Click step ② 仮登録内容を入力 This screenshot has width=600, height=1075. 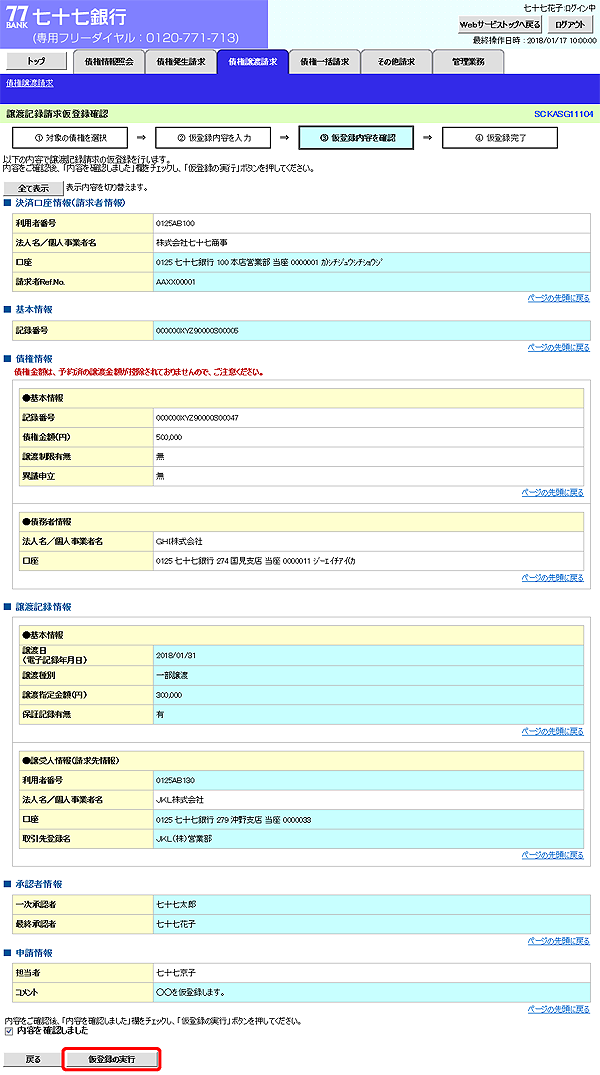coord(213,138)
